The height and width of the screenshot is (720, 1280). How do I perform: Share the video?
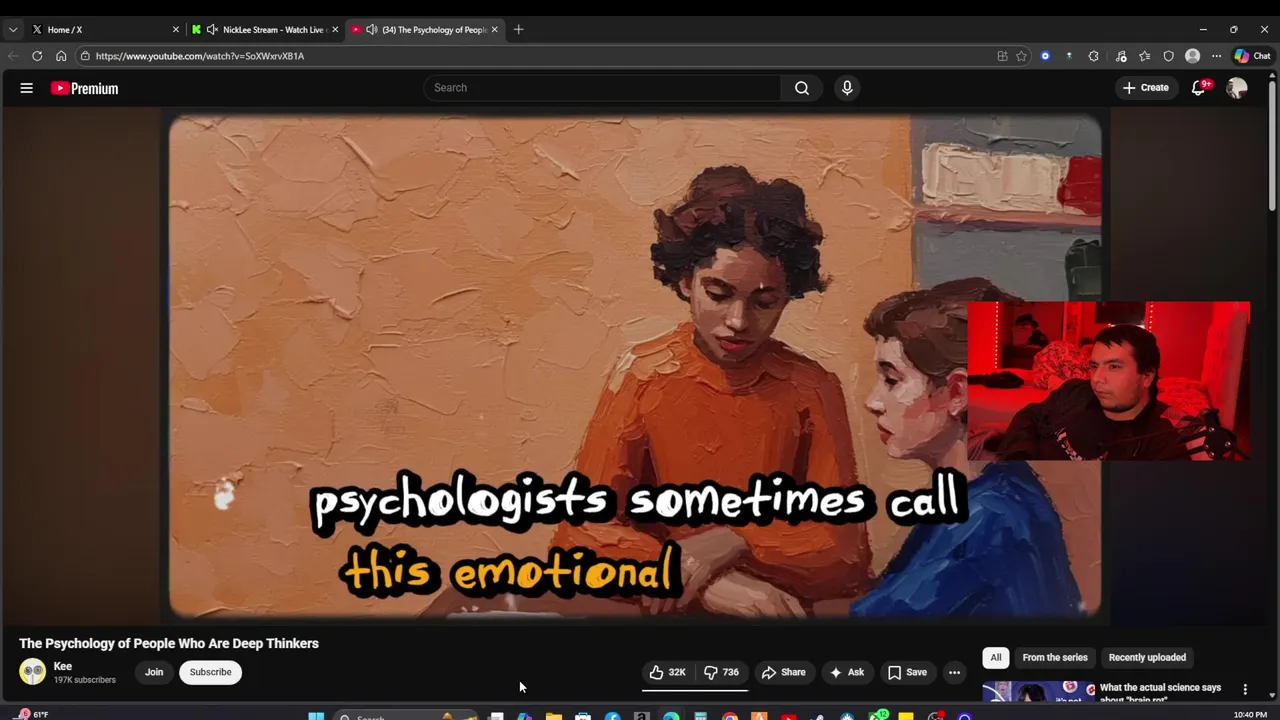783,672
